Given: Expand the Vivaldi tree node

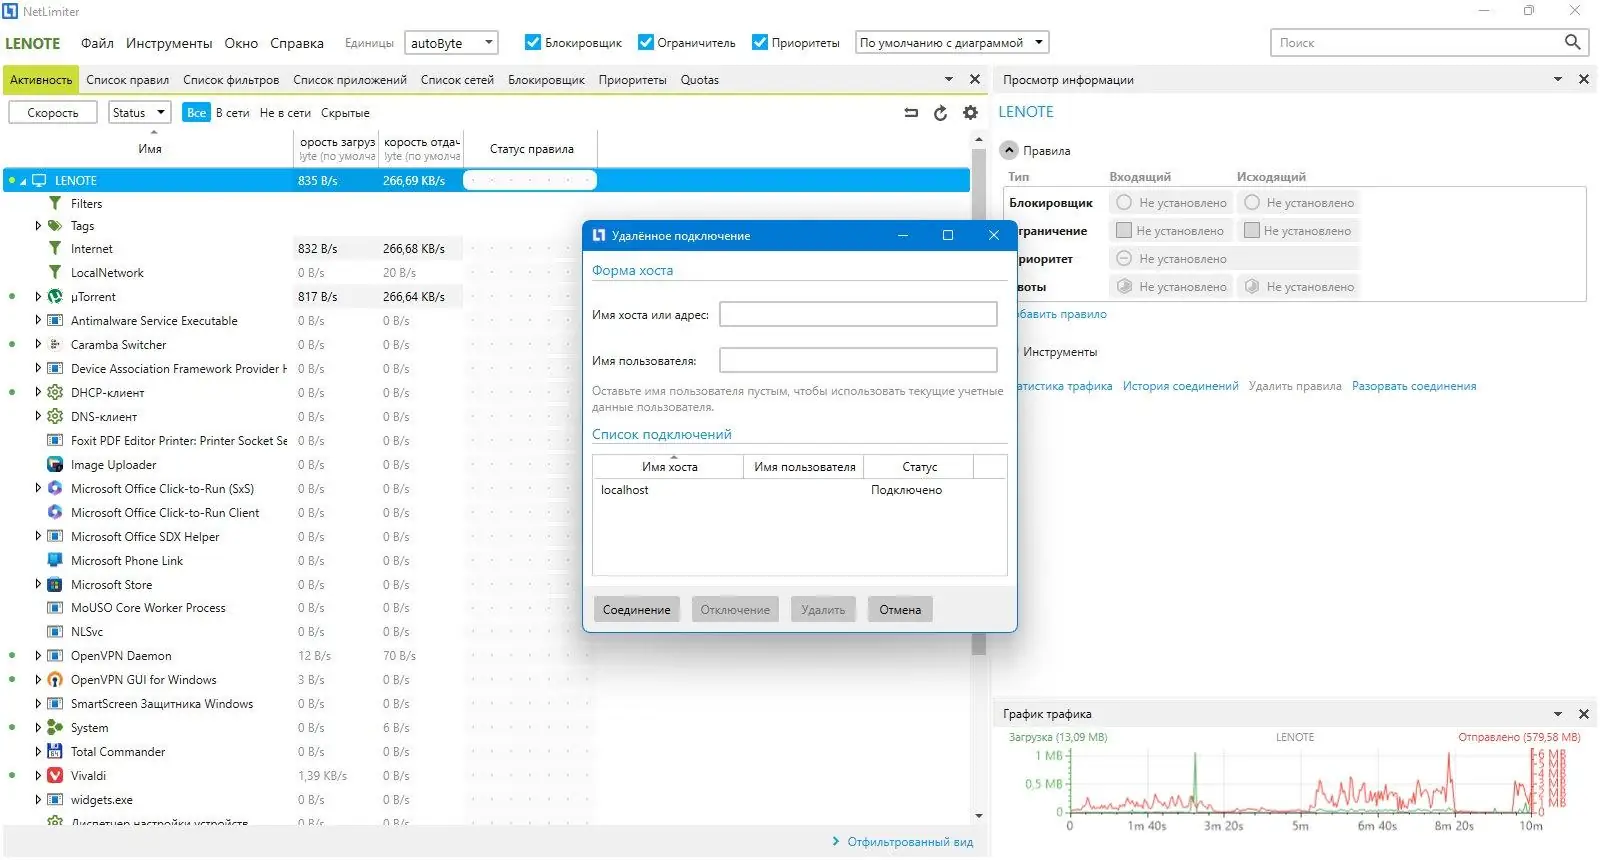Looking at the screenshot, I should click(x=38, y=776).
